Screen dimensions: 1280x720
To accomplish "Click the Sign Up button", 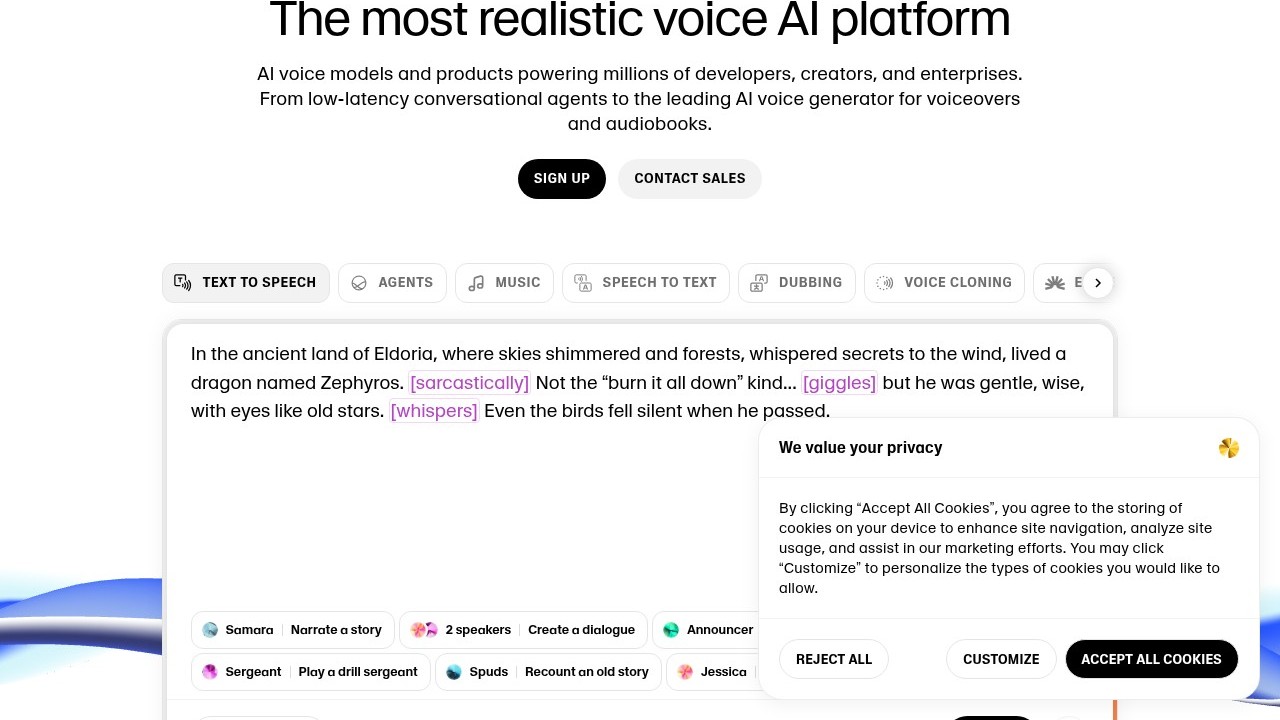I will point(562,179).
